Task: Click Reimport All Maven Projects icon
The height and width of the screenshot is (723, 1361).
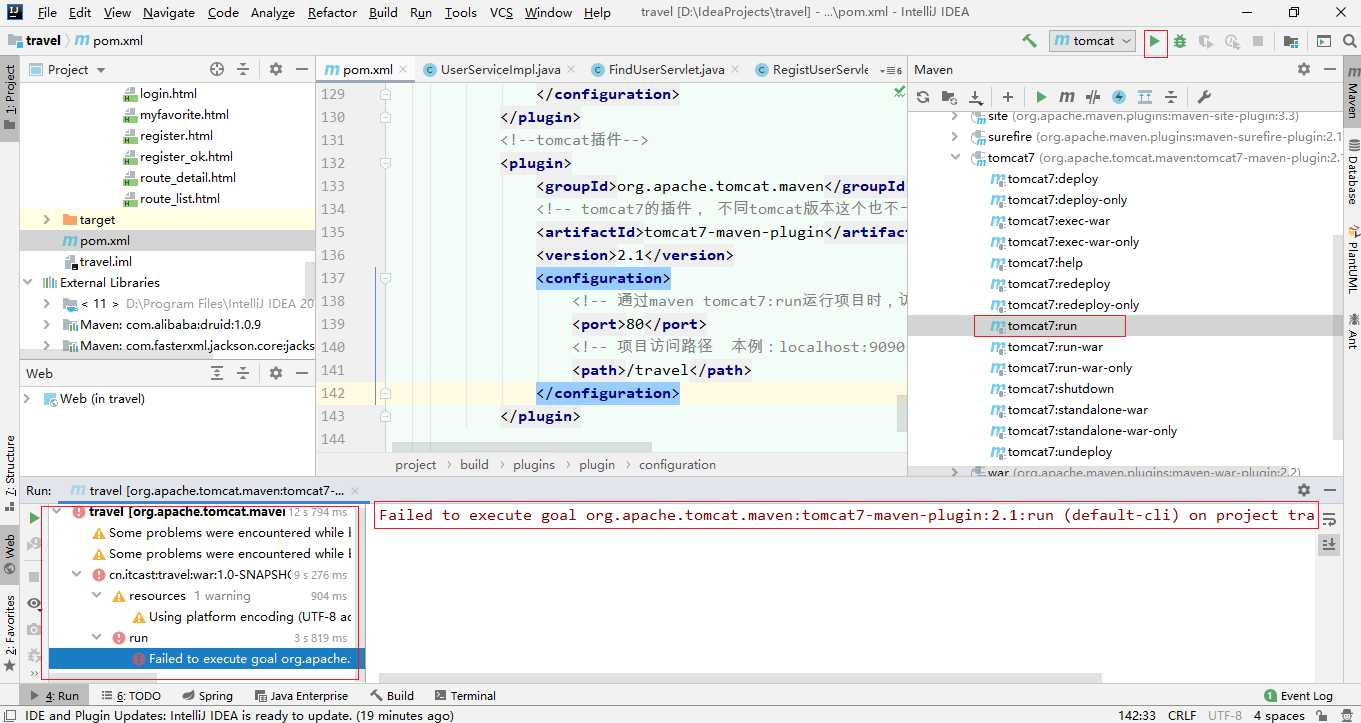Action: tap(923, 97)
